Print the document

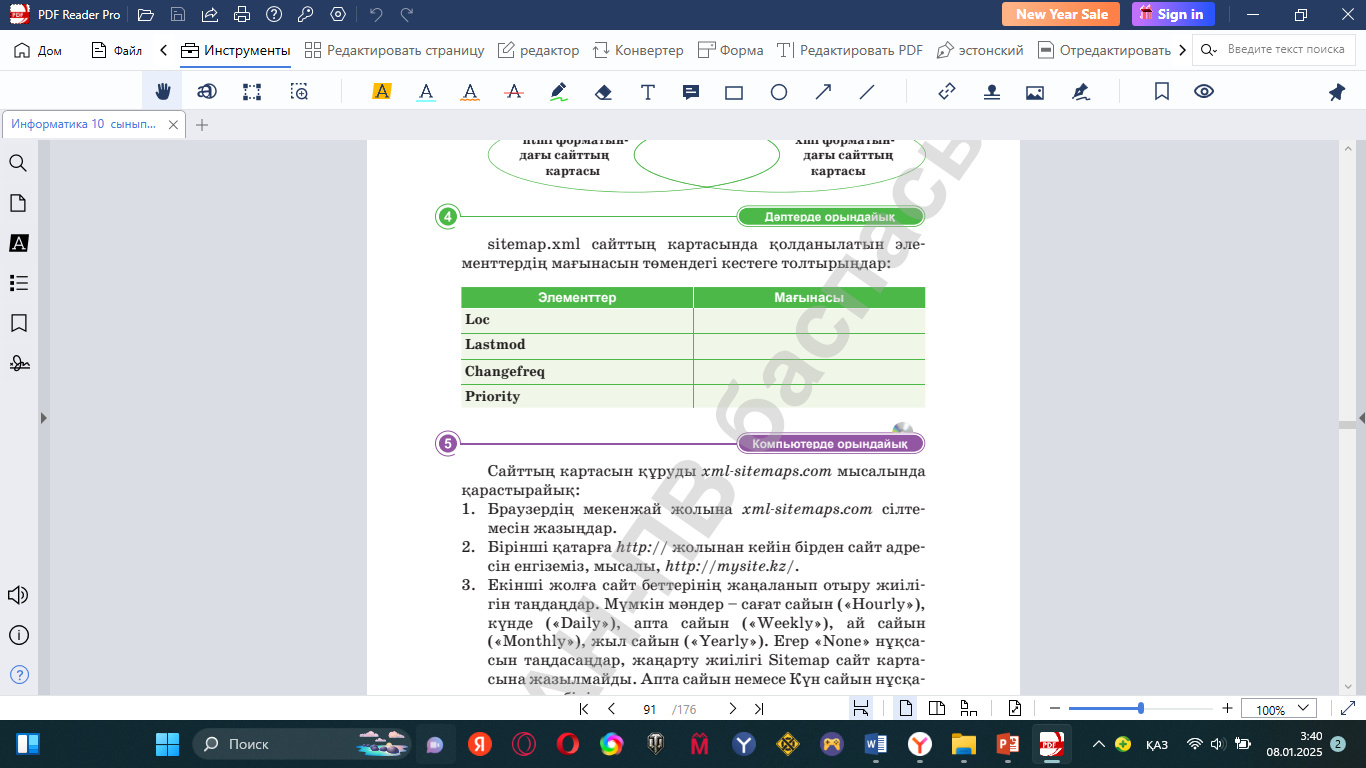(x=241, y=14)
